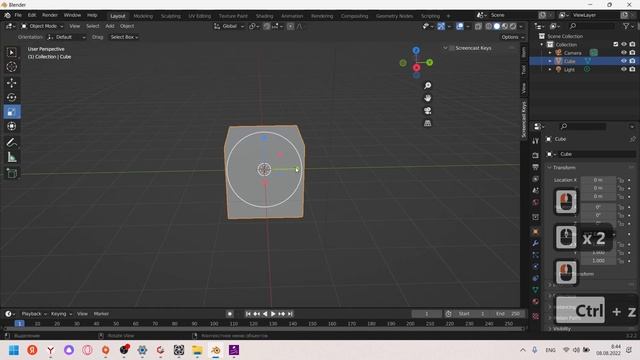Open Select Box drag dropdown
The image size is (640, 360).
pos(124,37)
